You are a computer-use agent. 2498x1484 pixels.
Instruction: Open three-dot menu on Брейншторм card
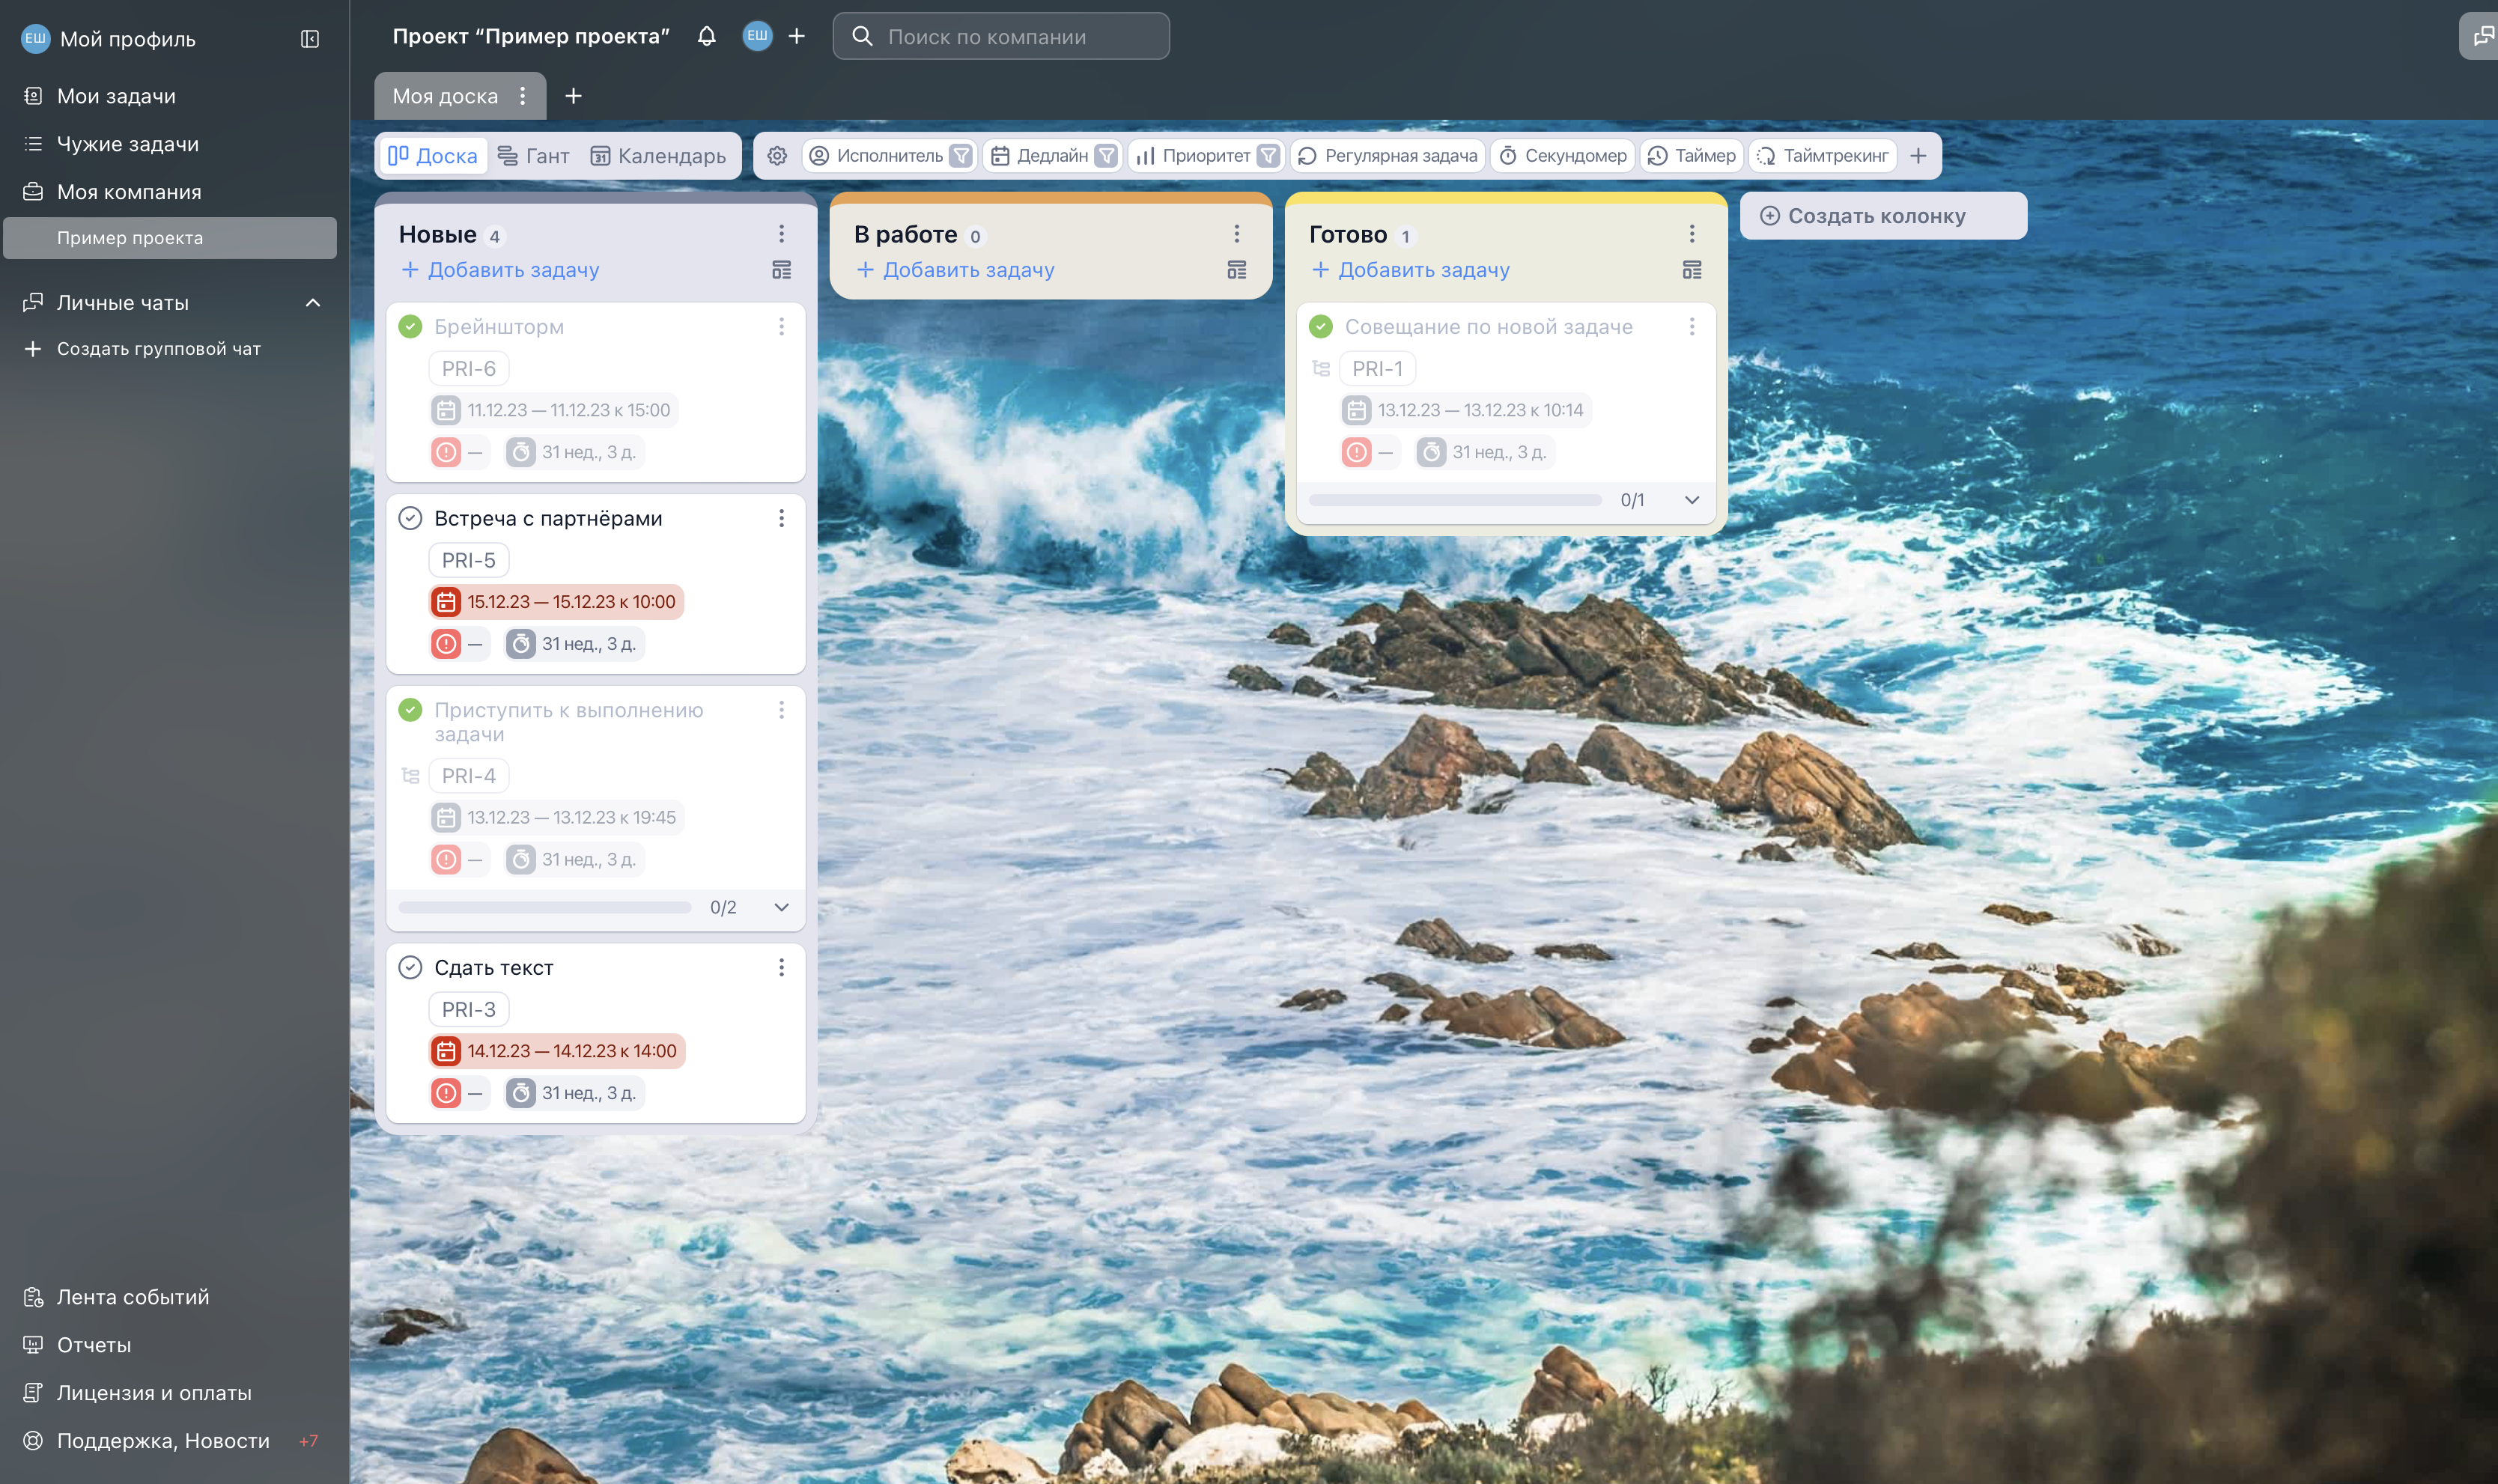[782, 327]
